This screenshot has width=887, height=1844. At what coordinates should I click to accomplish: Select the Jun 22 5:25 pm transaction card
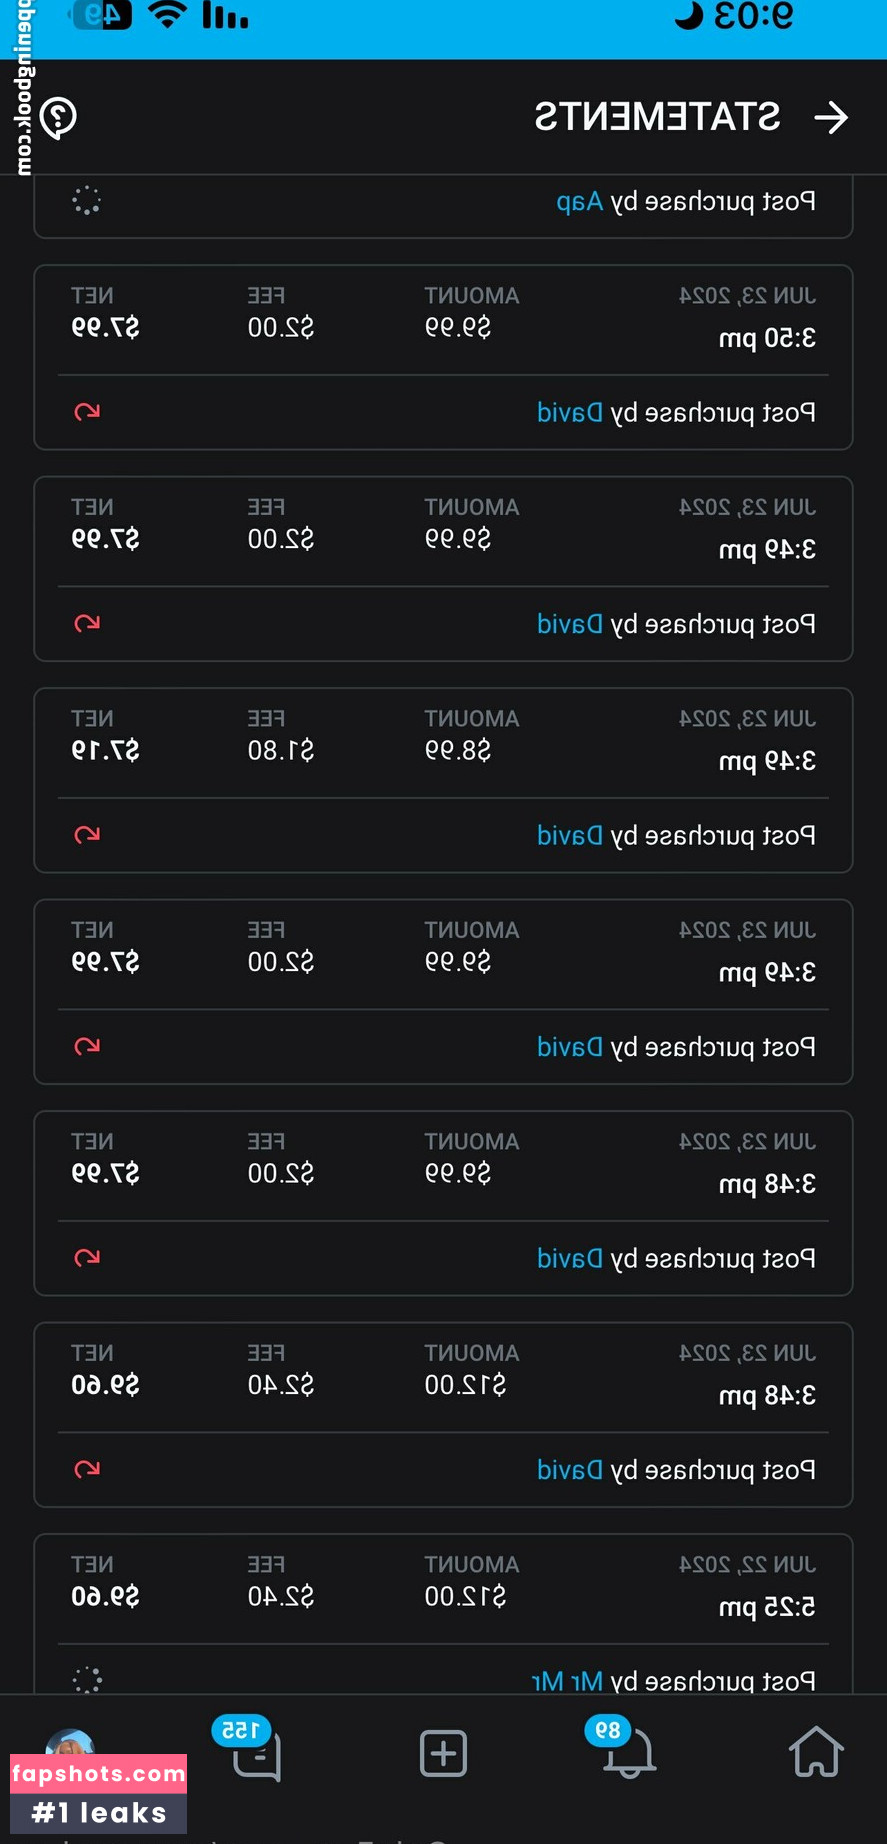(443, 1590)
